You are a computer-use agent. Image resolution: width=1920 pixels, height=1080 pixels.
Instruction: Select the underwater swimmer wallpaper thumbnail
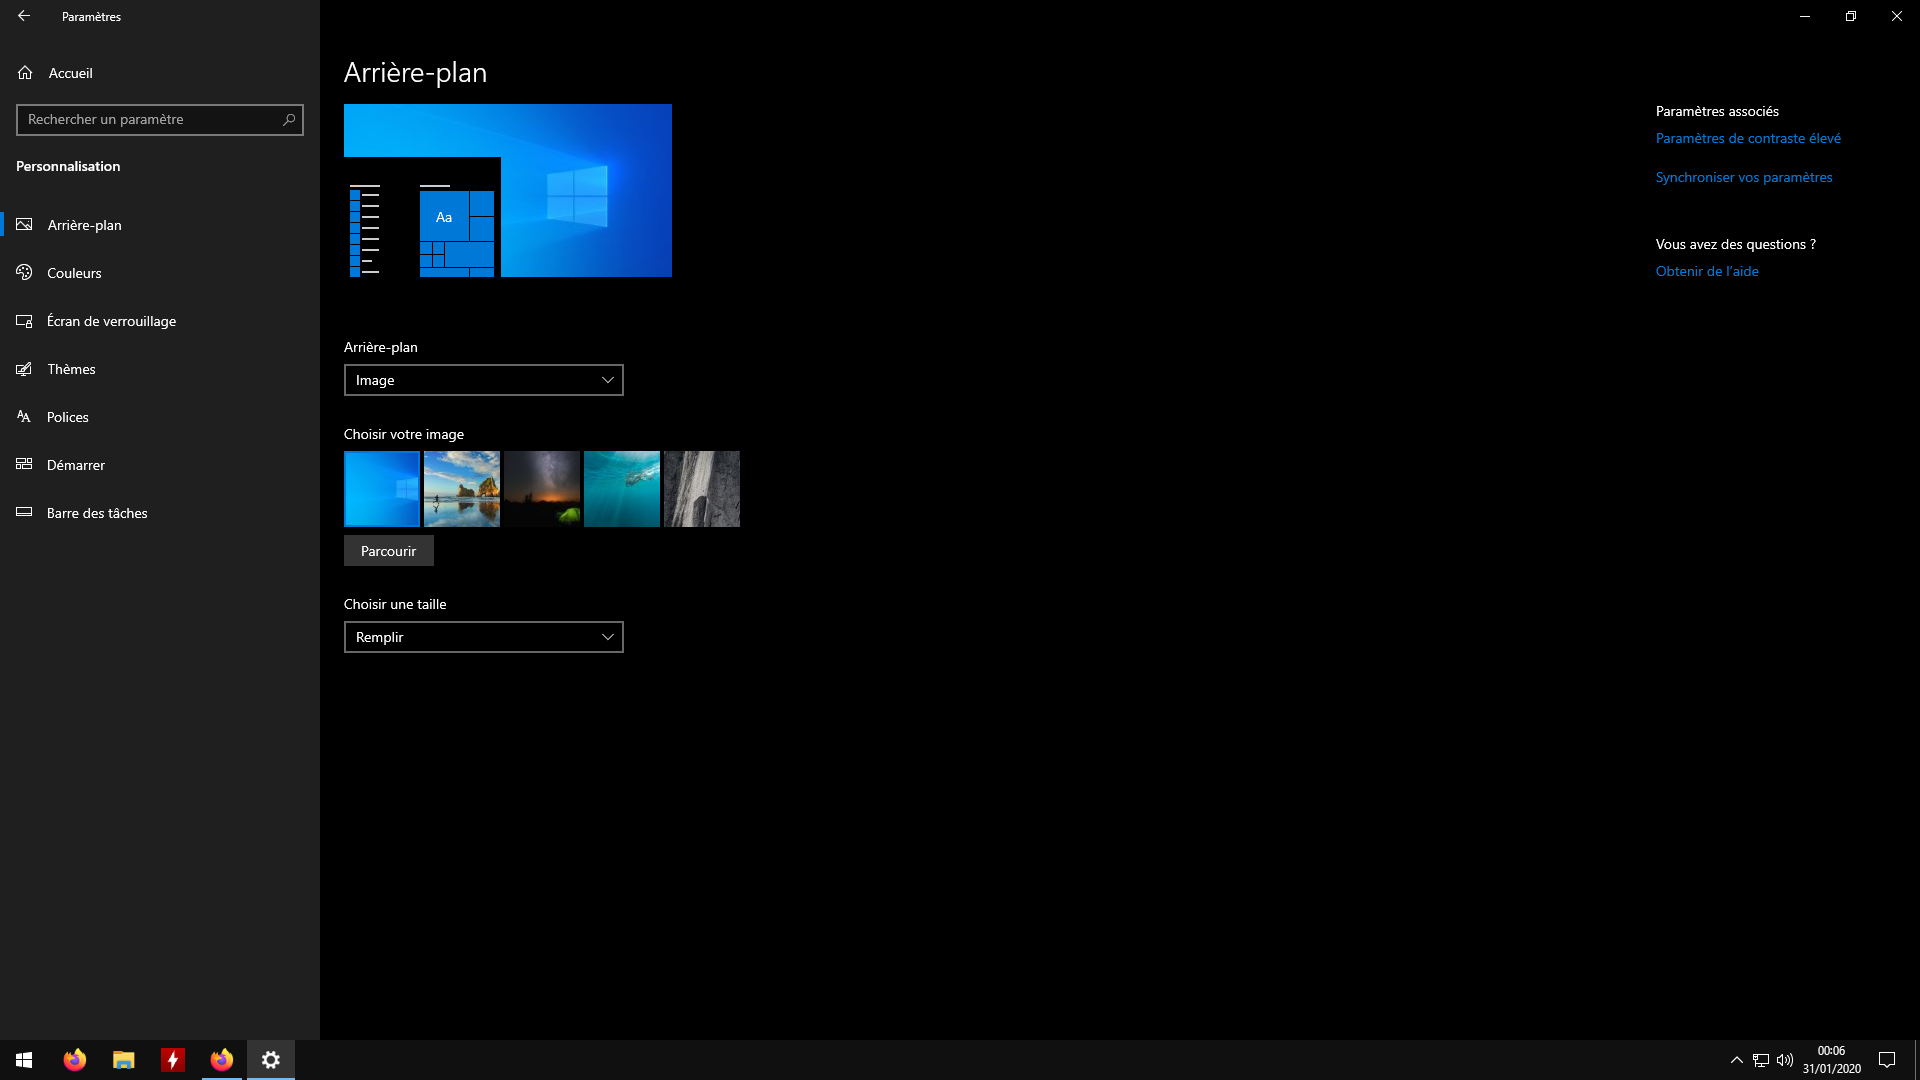[x=622, y=489]
